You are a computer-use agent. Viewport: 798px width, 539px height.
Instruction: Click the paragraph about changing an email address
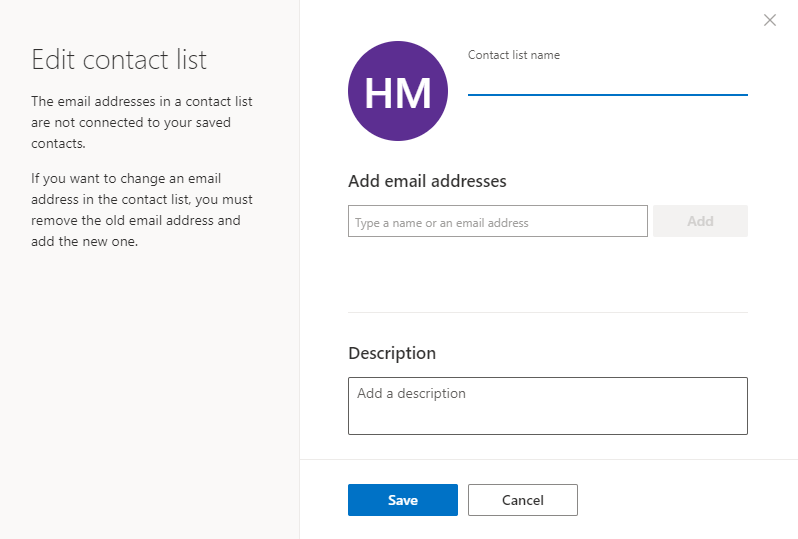coord(141,210)
